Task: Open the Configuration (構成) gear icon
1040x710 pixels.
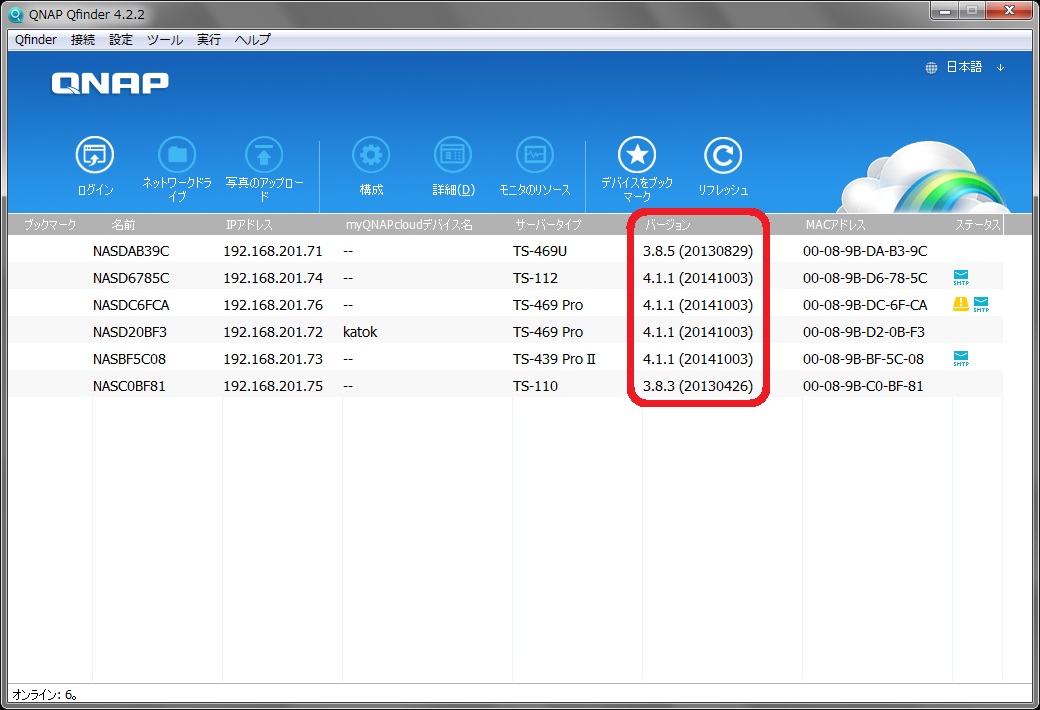Action: click(x=371, y=155)
